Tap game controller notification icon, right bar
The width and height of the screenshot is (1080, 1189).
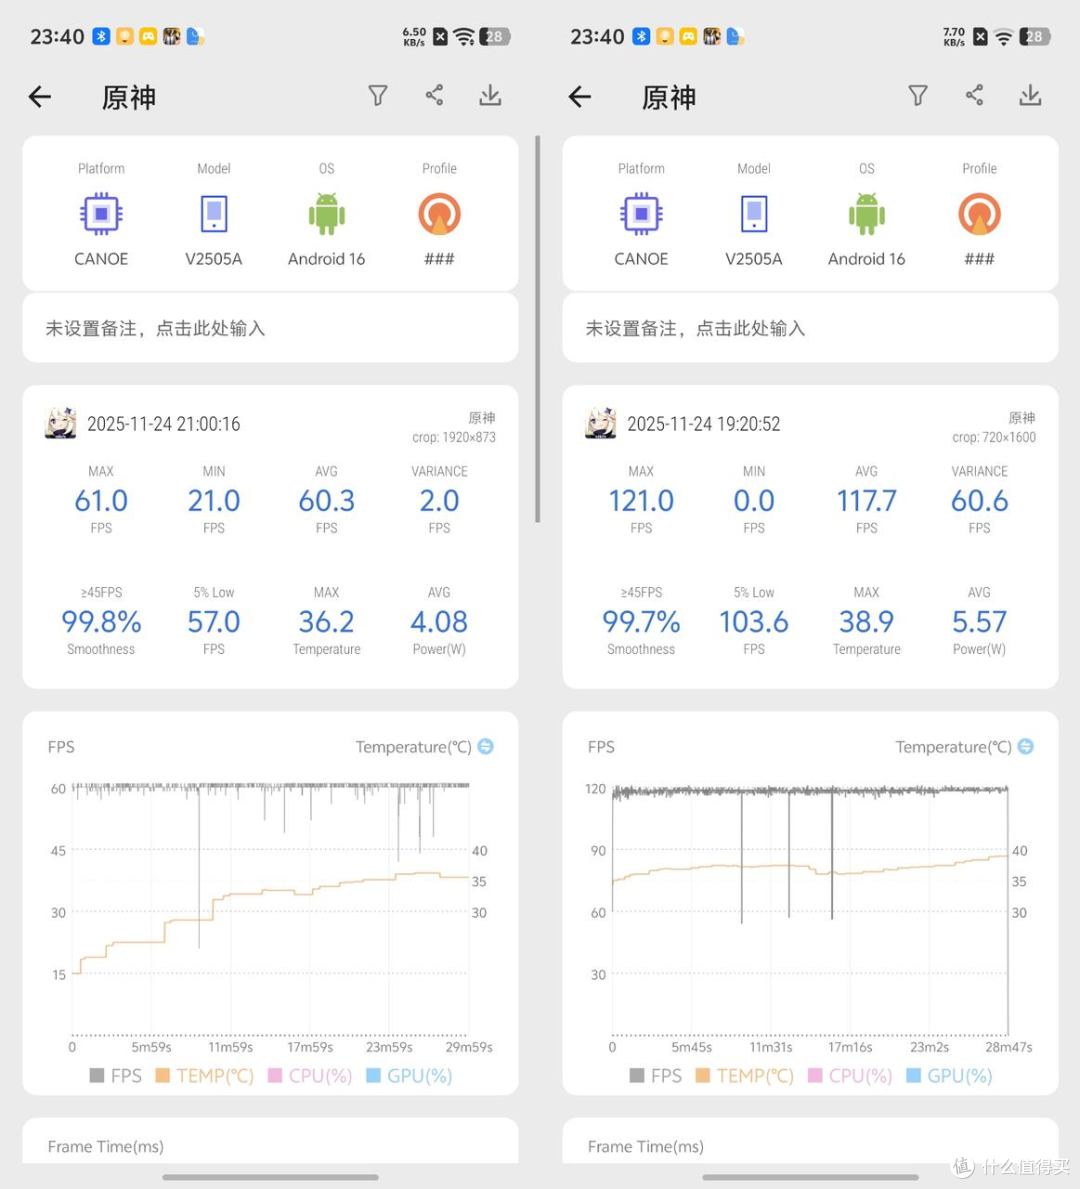point(688,36)
